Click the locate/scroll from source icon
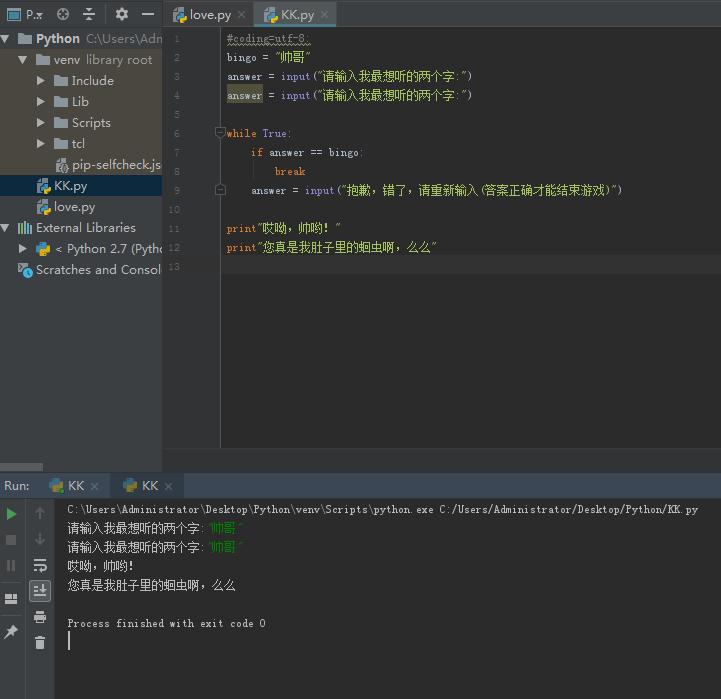This screenshot has width=721, height=699. (x=63, y=15)
